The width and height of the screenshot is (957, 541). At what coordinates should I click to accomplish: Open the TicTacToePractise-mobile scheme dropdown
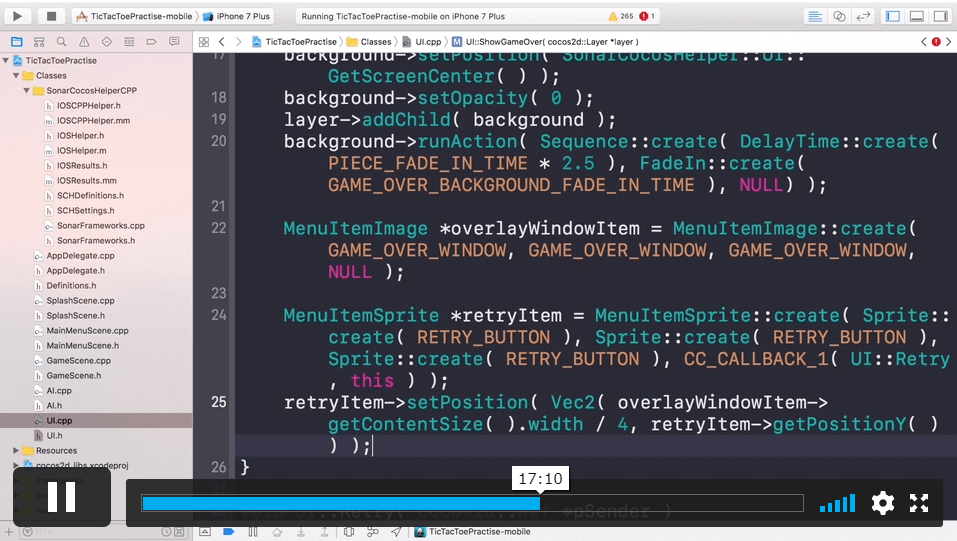(x=134, y=16)
